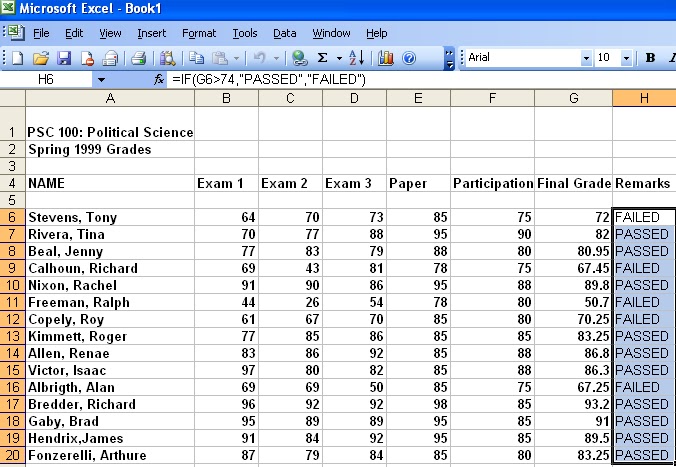Viewport: 676px width, 467px height.
Task: Undo the last action with the Undo arrow
Action: [260, 58]
